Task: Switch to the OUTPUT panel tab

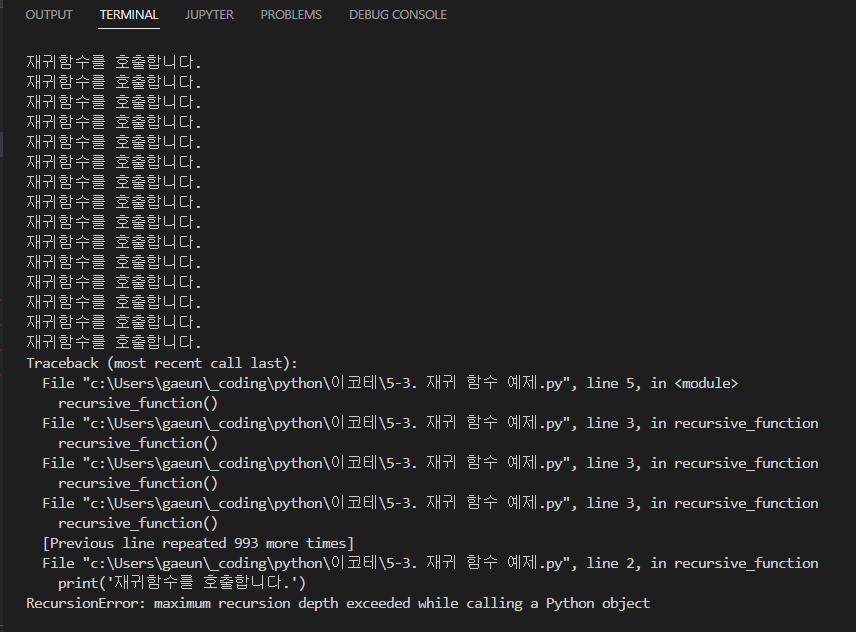Action: point(49,15)
